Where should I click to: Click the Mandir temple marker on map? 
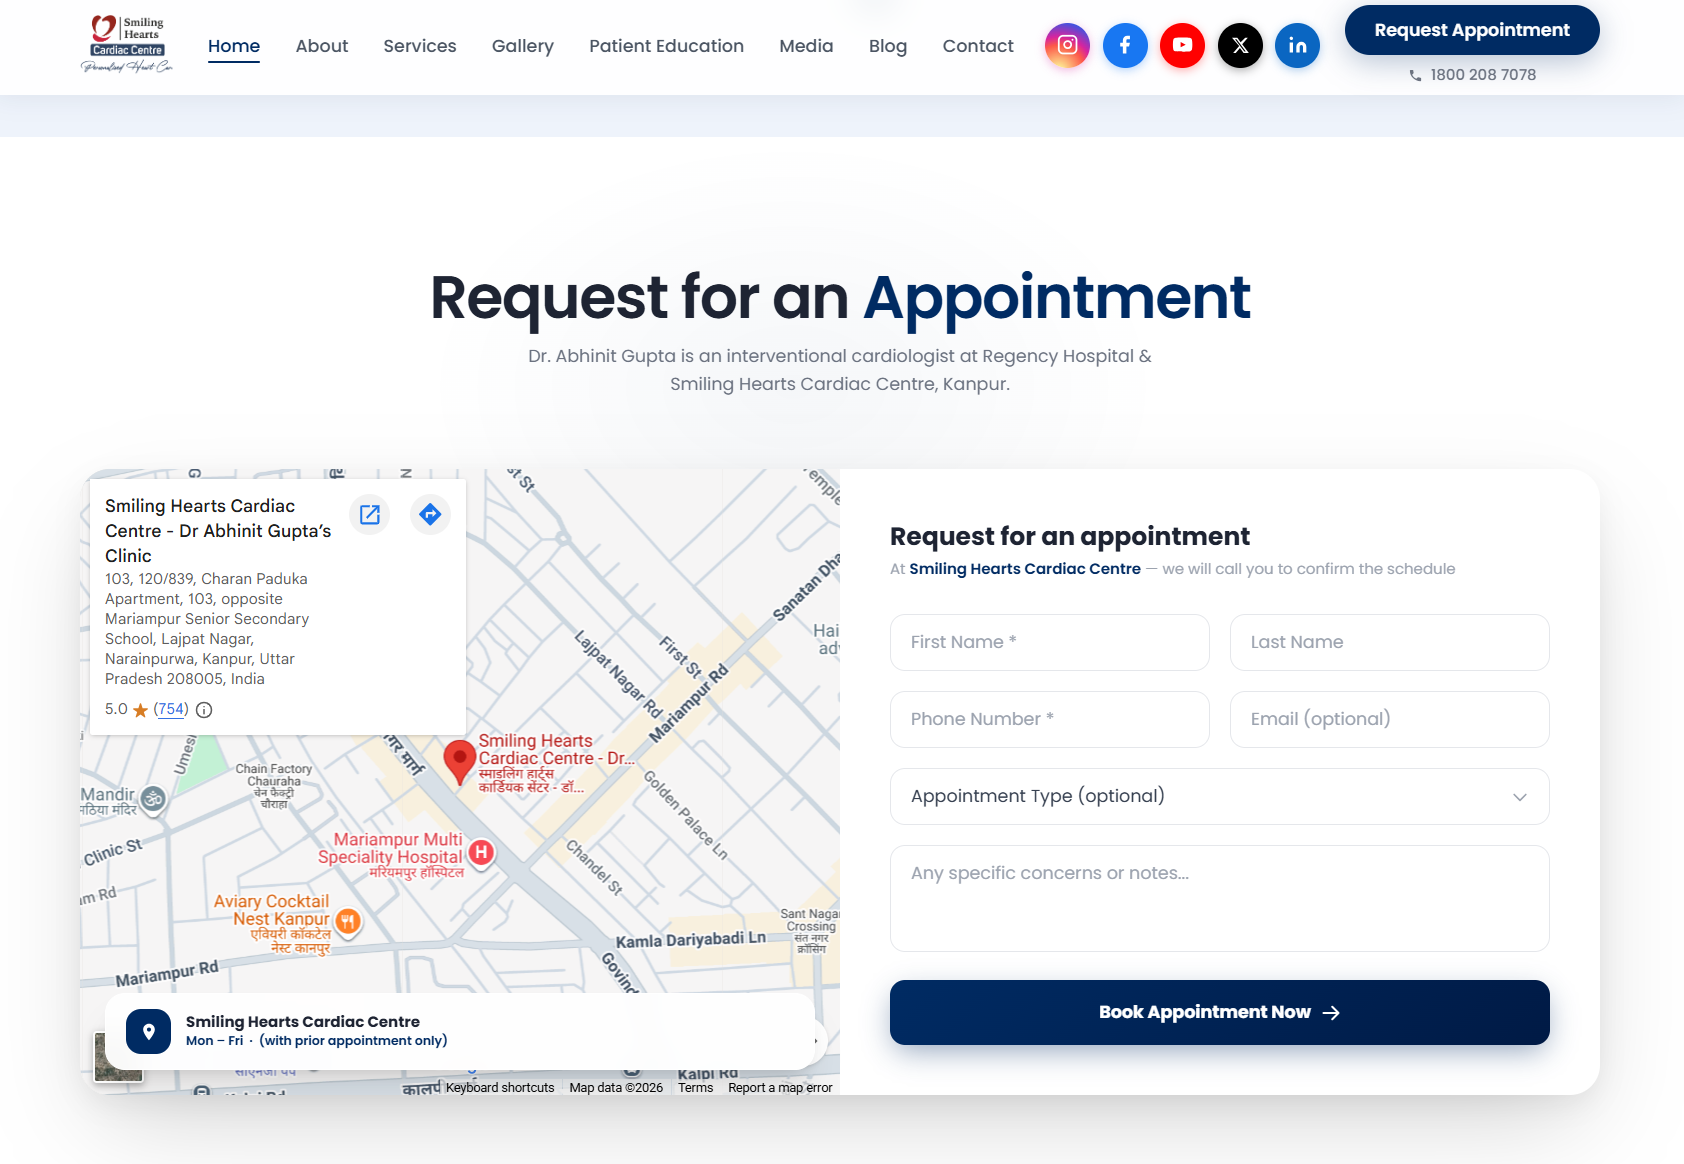(153, 798)
